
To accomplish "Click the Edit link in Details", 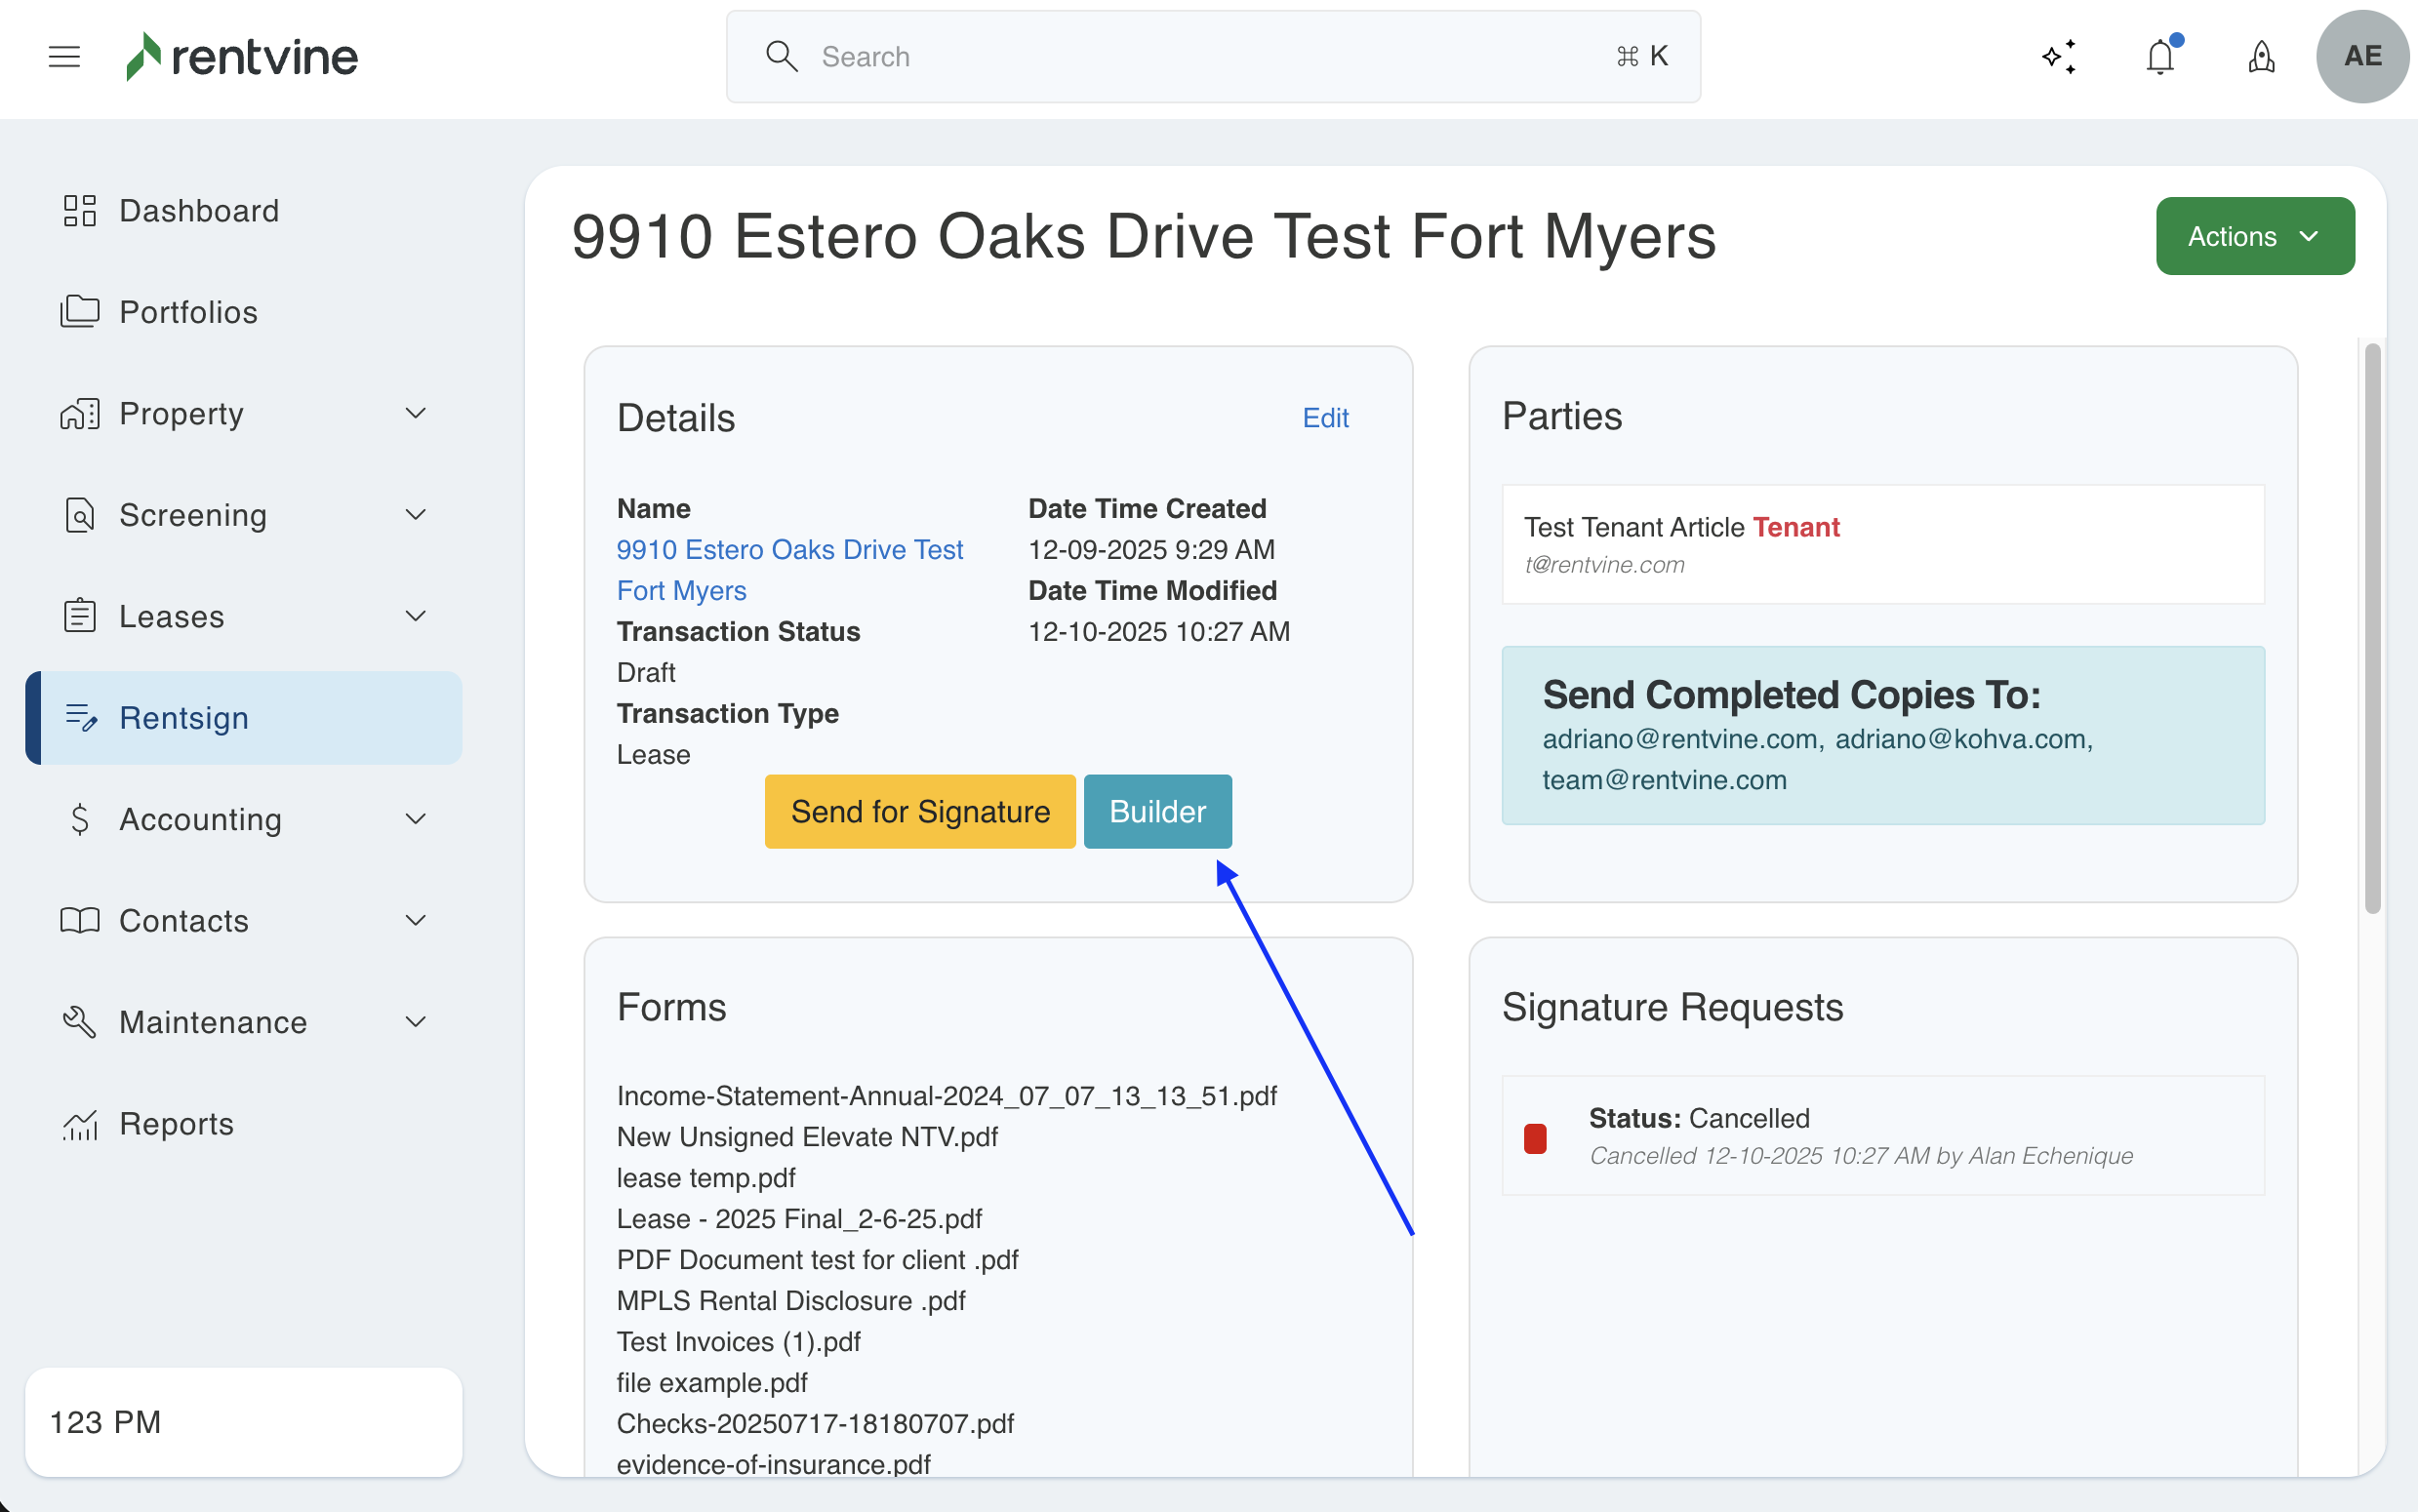I will point(1325,417).
